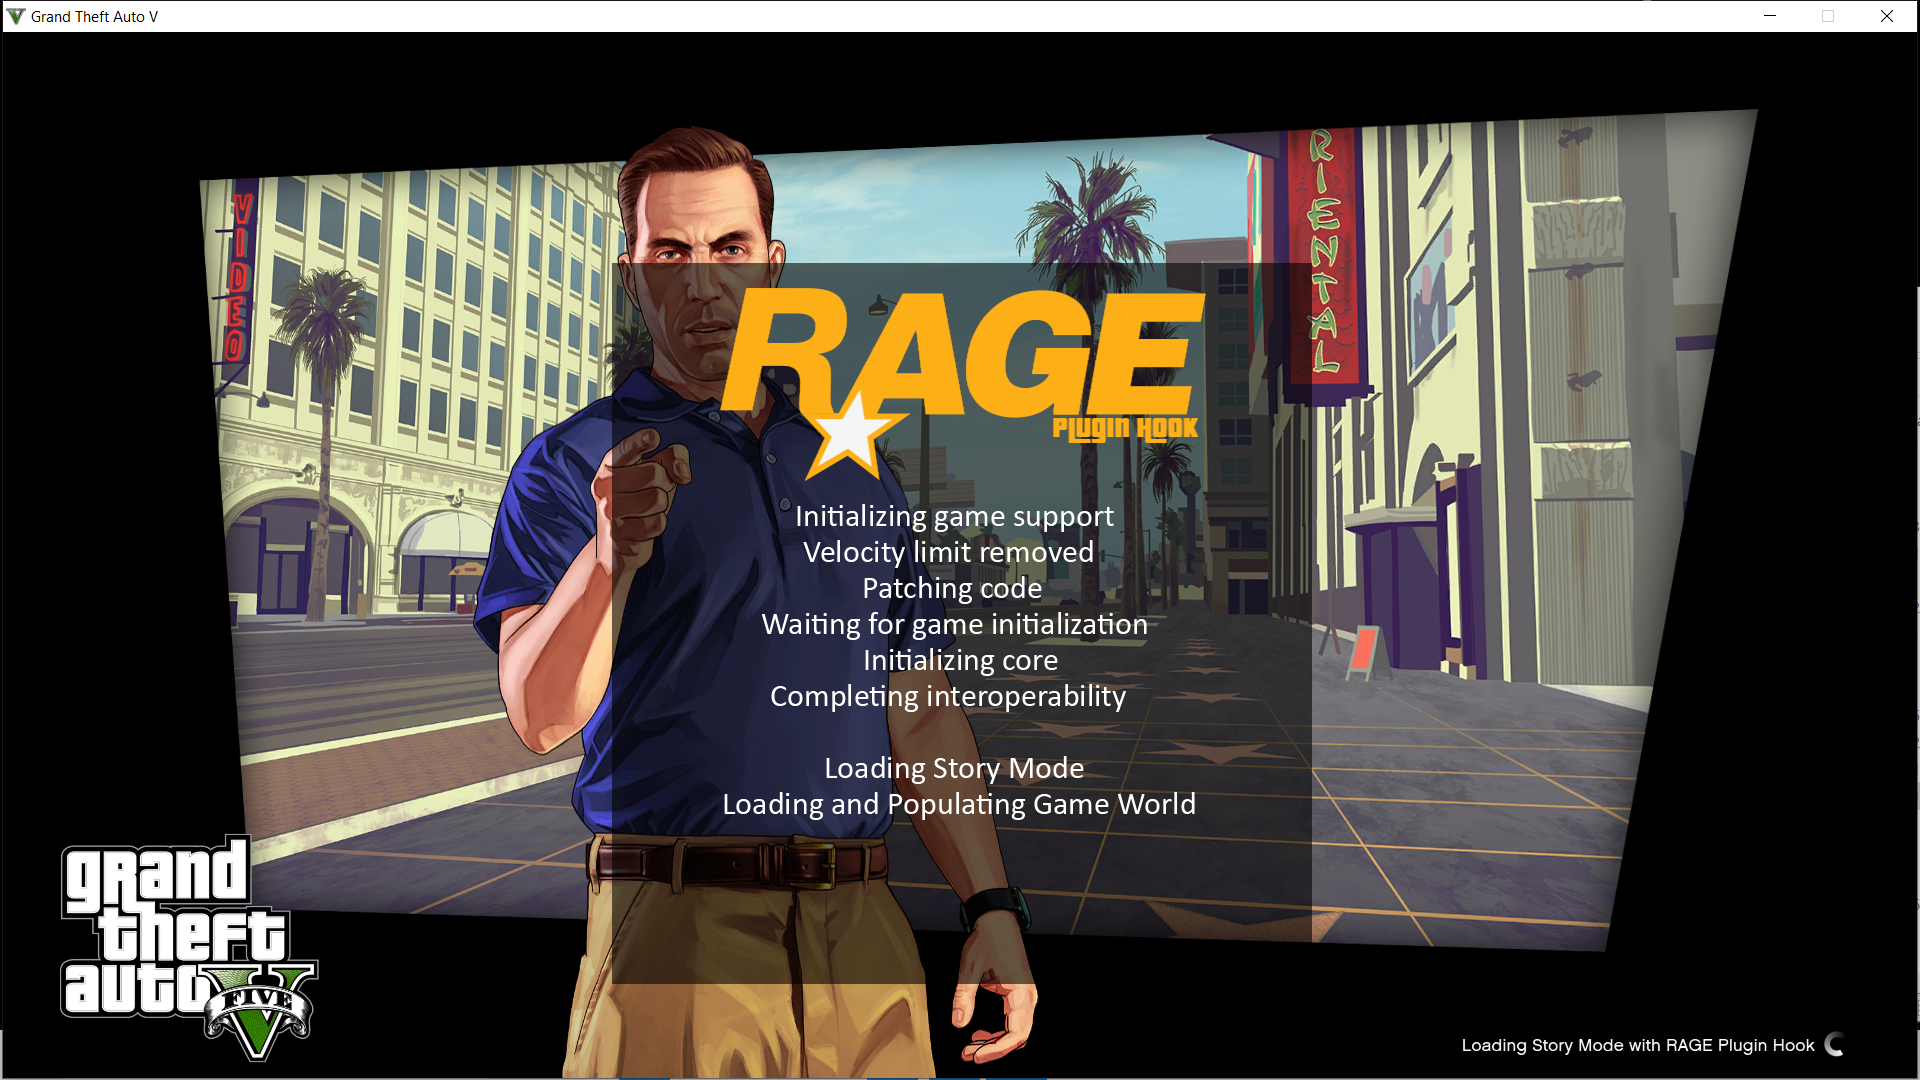This screenshot has width=1920, height=1080.
Task: Click the white star in RAGE logo
Action: pos(851,436)
